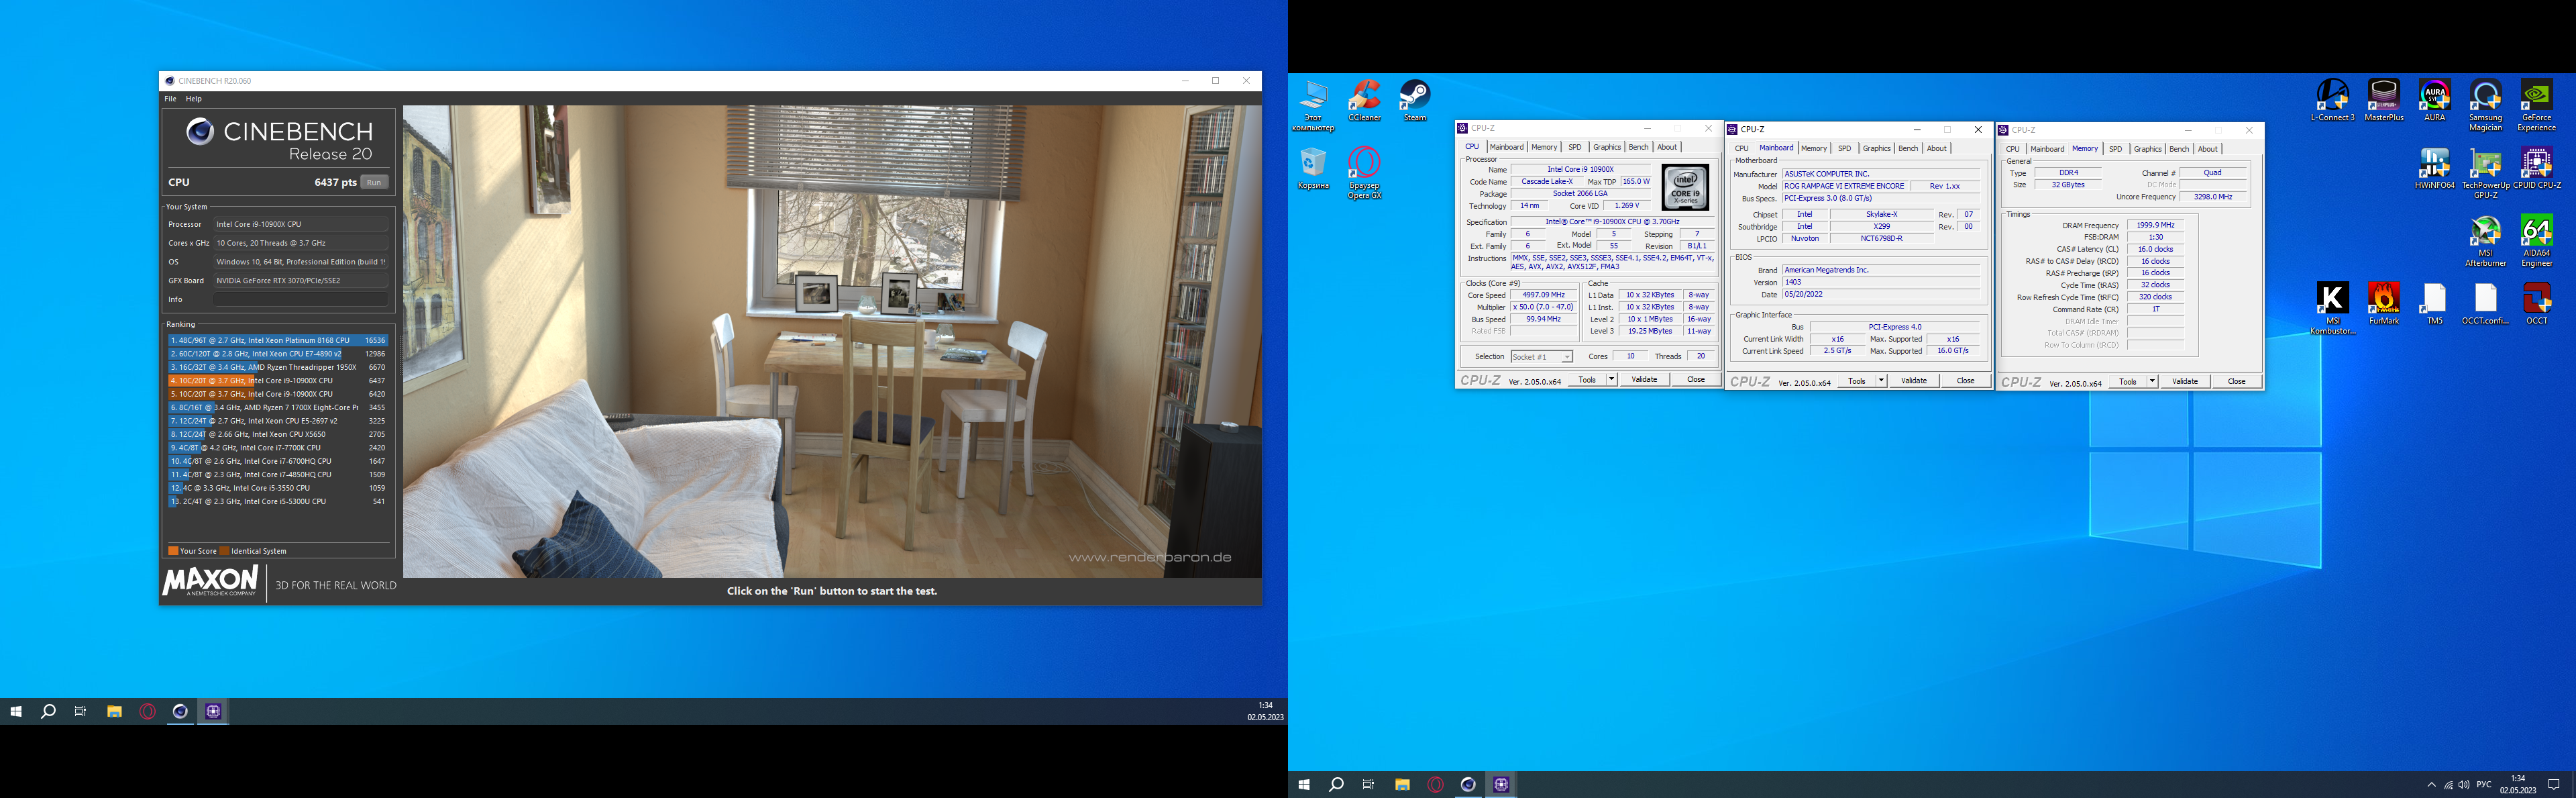Select the TechPowerUp GPU-Z shortcut
Viewport: 2576px width, 798px height.
point(2486,173)
